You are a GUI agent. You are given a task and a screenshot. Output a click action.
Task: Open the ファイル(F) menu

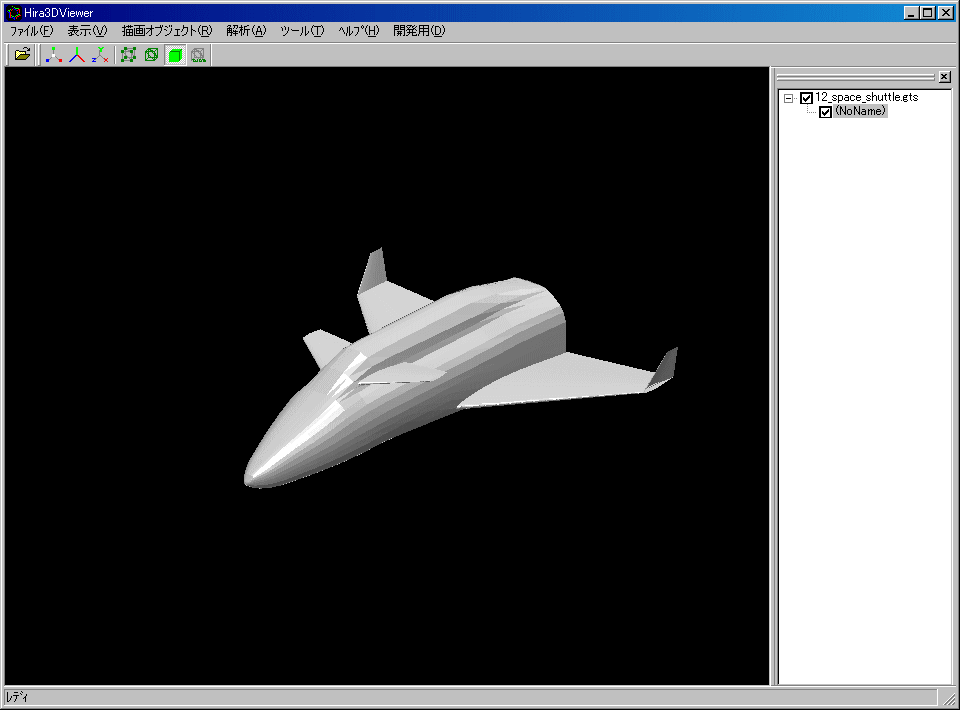pyautogui.click(x=31, y=31)
